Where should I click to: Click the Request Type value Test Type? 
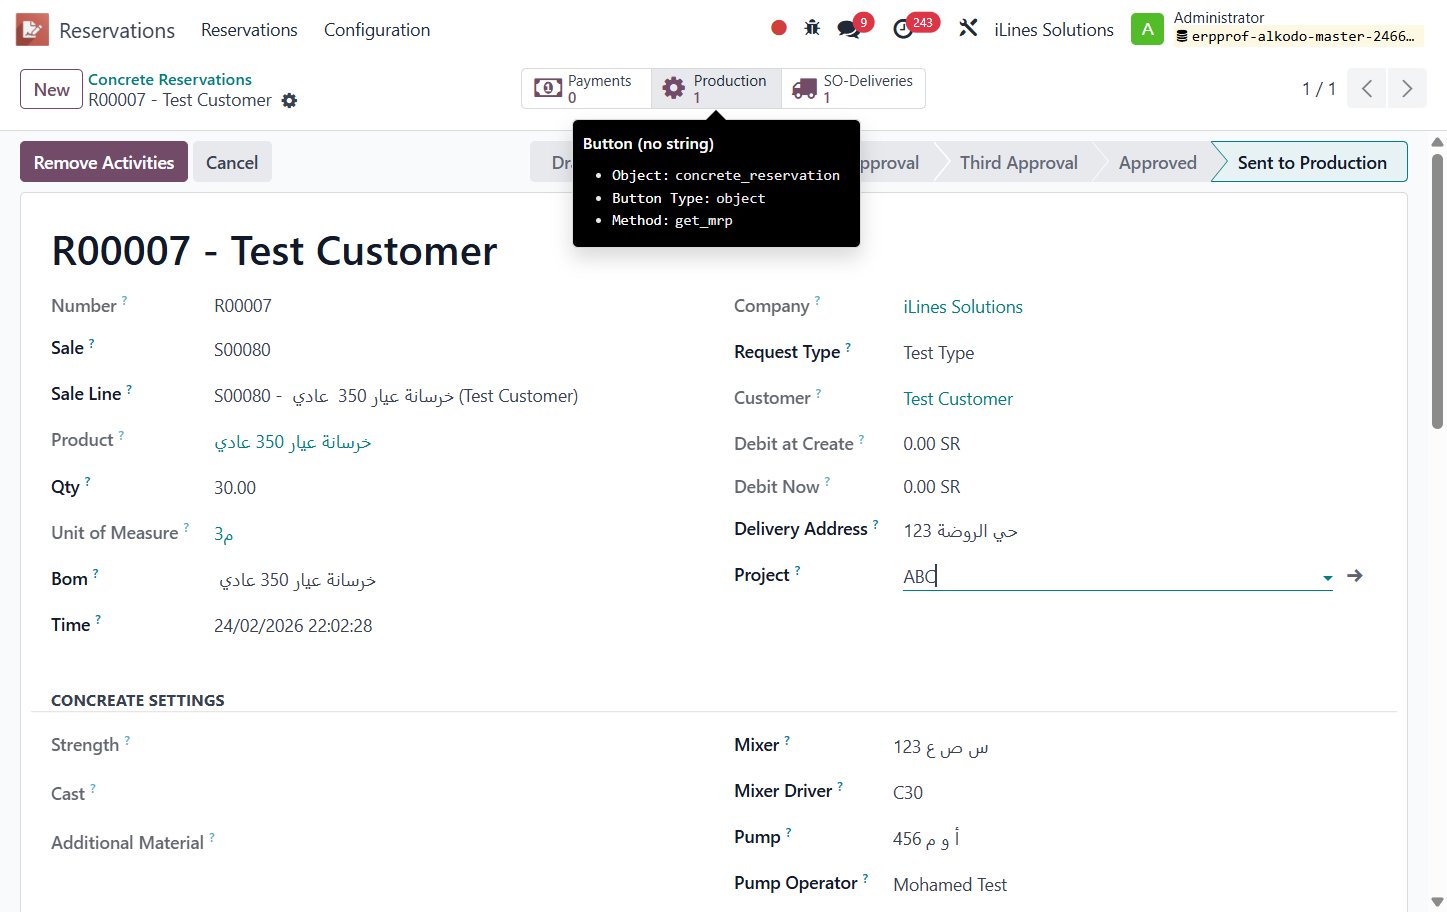[x=939, y=353]
